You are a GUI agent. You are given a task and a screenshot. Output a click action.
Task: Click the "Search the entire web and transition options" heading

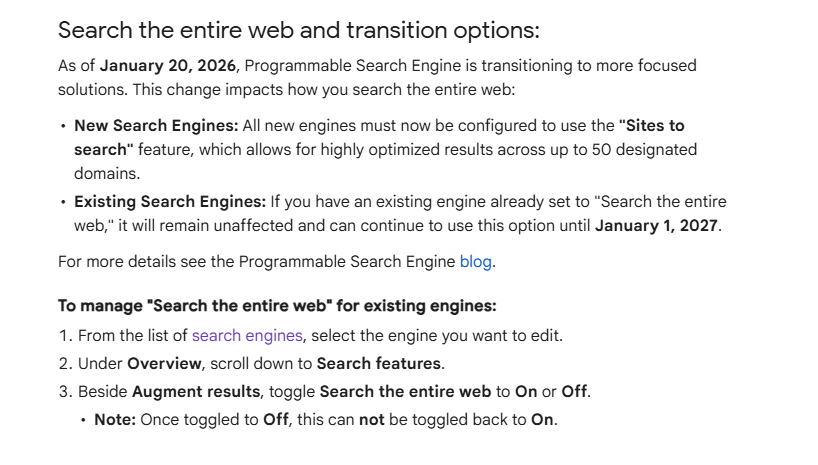pyautogui.click(x=298, y=30)
